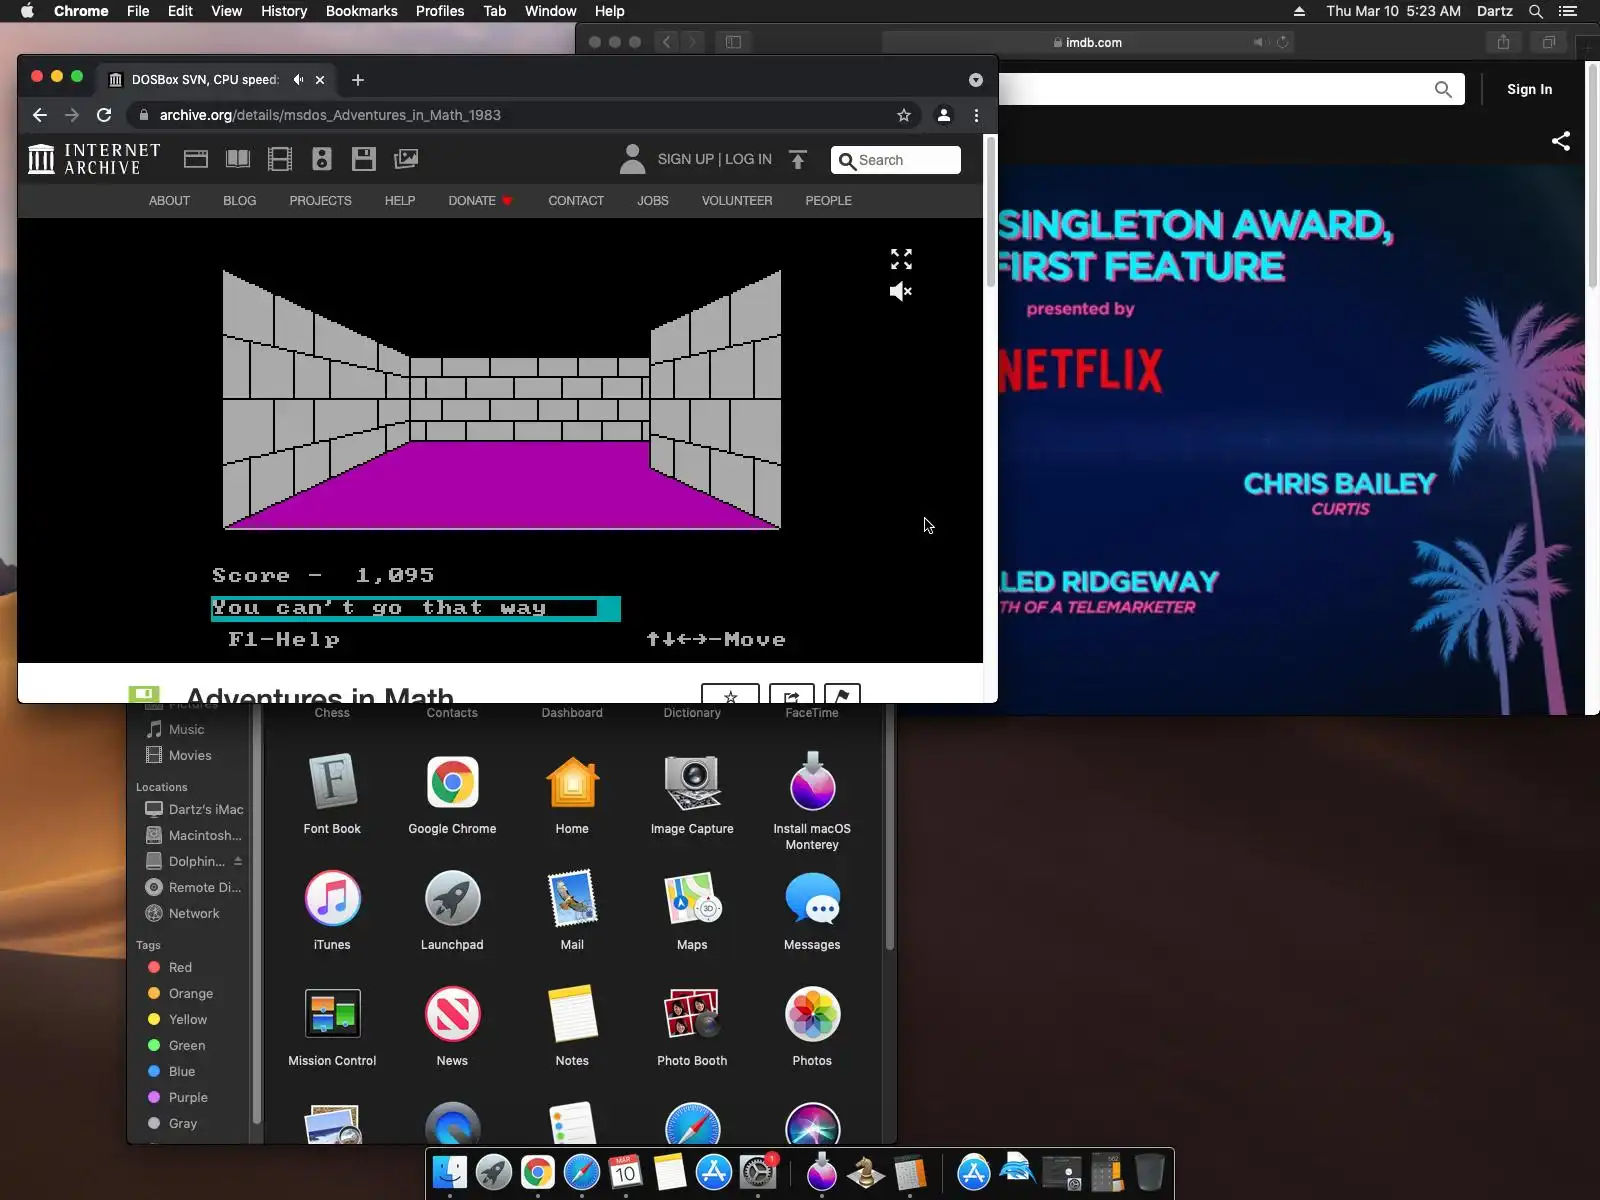Screen dimensions: 1600x1200
Task: Click the share icon on the IMDb page
Action: (x=1561, y=141)
